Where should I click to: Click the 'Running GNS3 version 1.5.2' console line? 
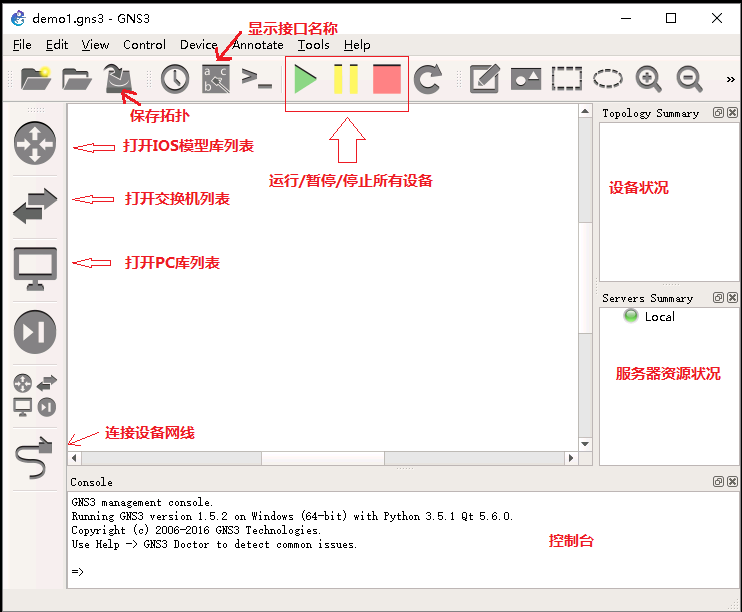(292, 516)
